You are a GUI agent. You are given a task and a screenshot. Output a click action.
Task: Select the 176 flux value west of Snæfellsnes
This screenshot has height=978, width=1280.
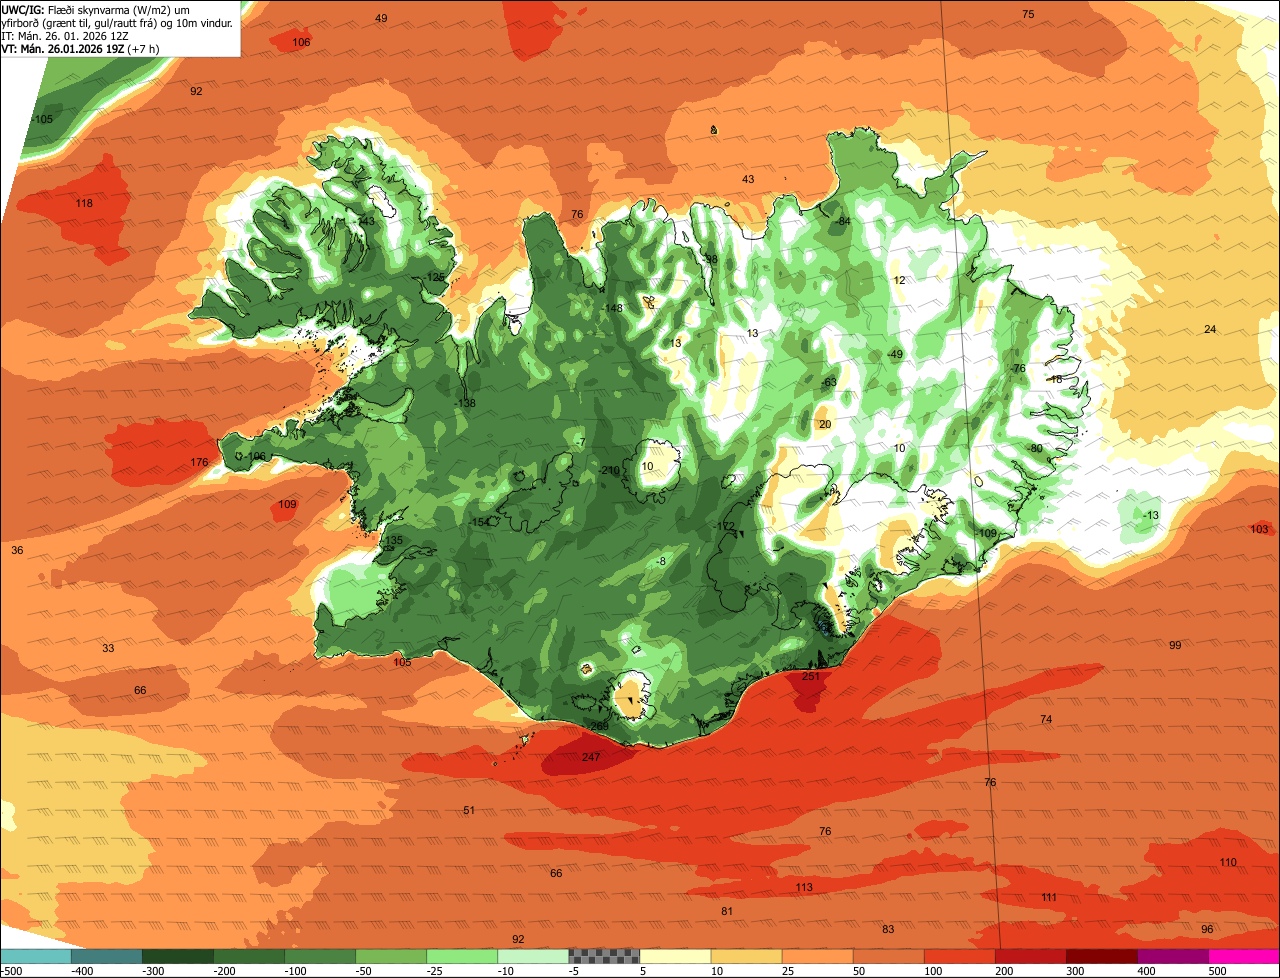click(x=199, y=462)
